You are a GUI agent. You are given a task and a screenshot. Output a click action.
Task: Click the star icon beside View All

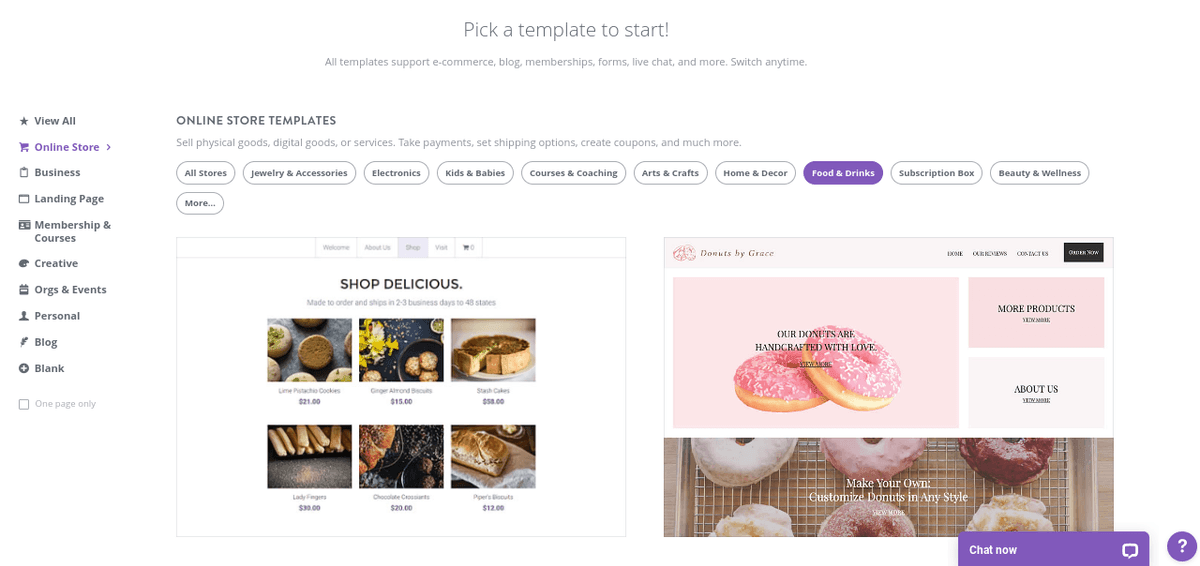(24, 121)
